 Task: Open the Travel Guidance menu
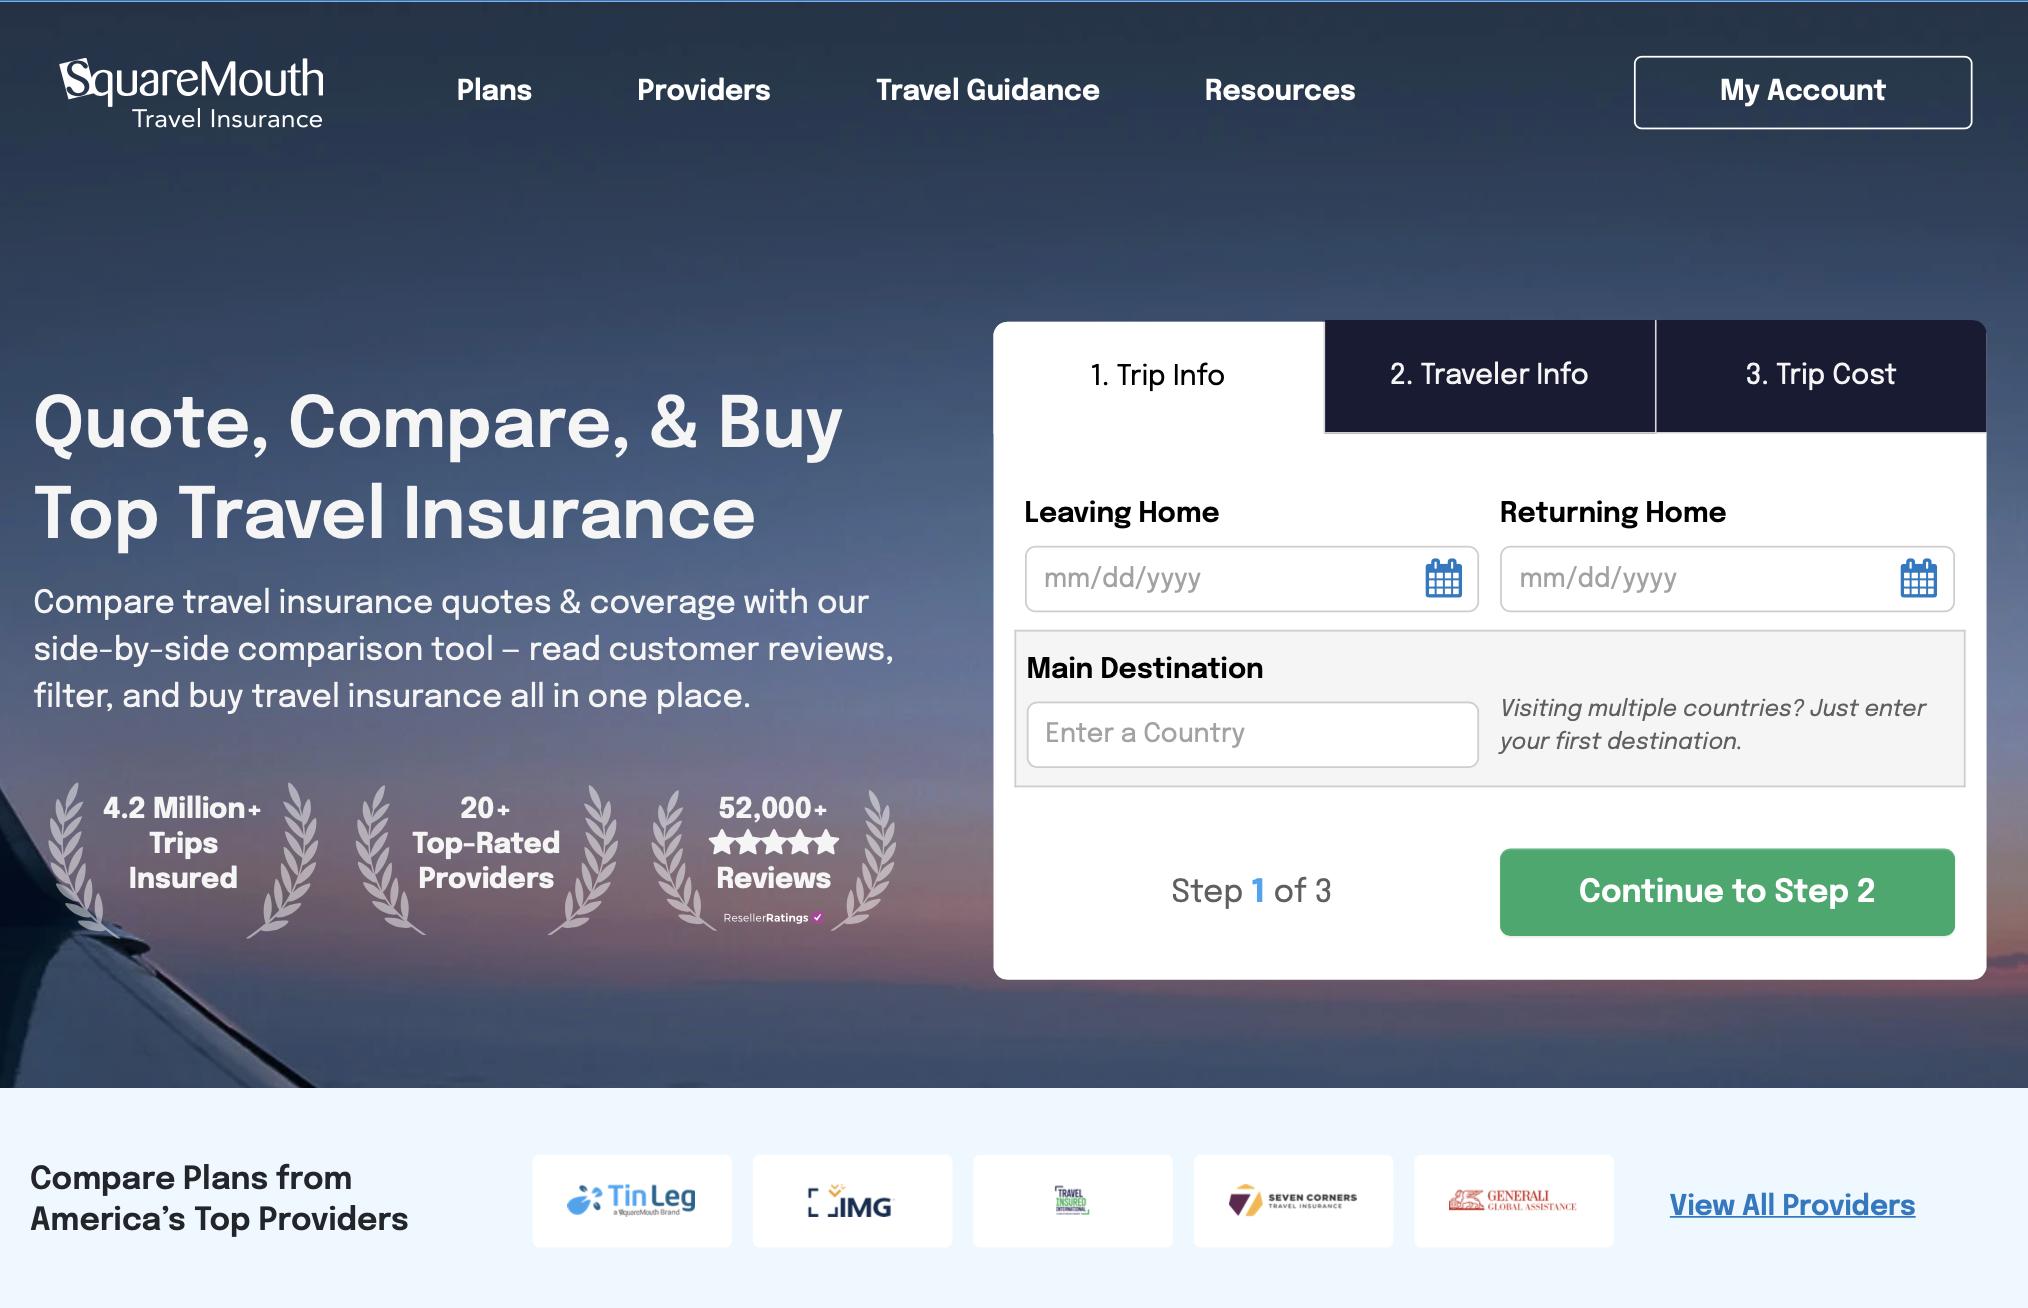pos(987,91)
